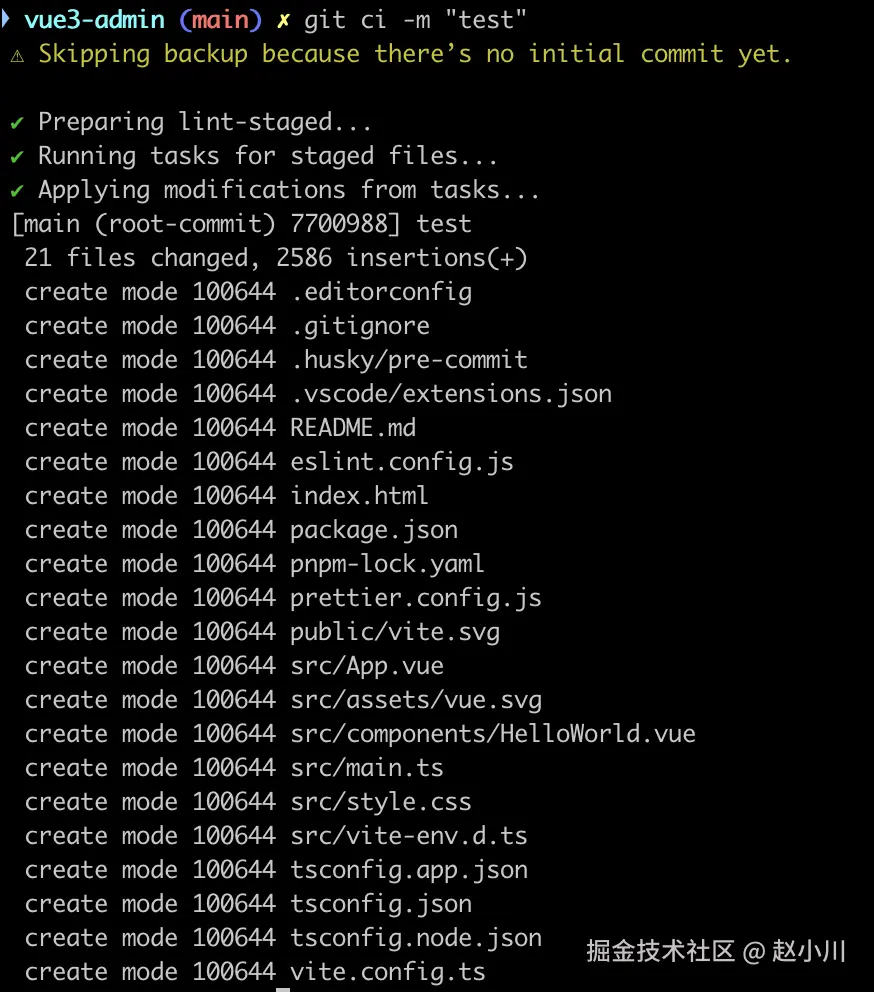The width and height of the screenshot is (874, 992).
Task: Click the eslint.config.js filename
Action: tap(402, 462)
